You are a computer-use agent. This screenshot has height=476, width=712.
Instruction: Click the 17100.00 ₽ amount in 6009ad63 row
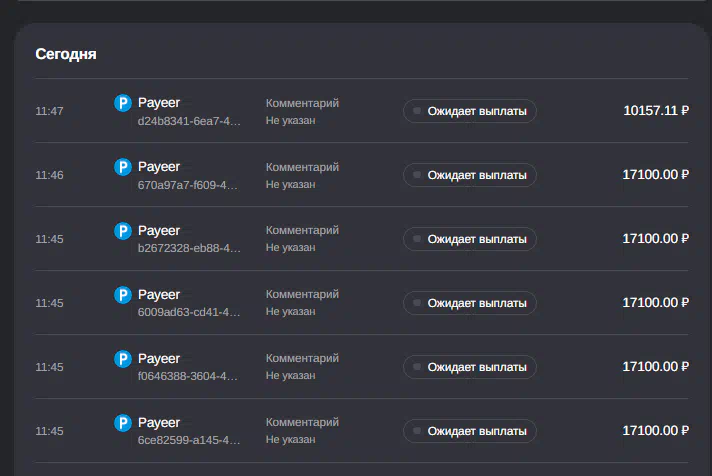(656, 302)
